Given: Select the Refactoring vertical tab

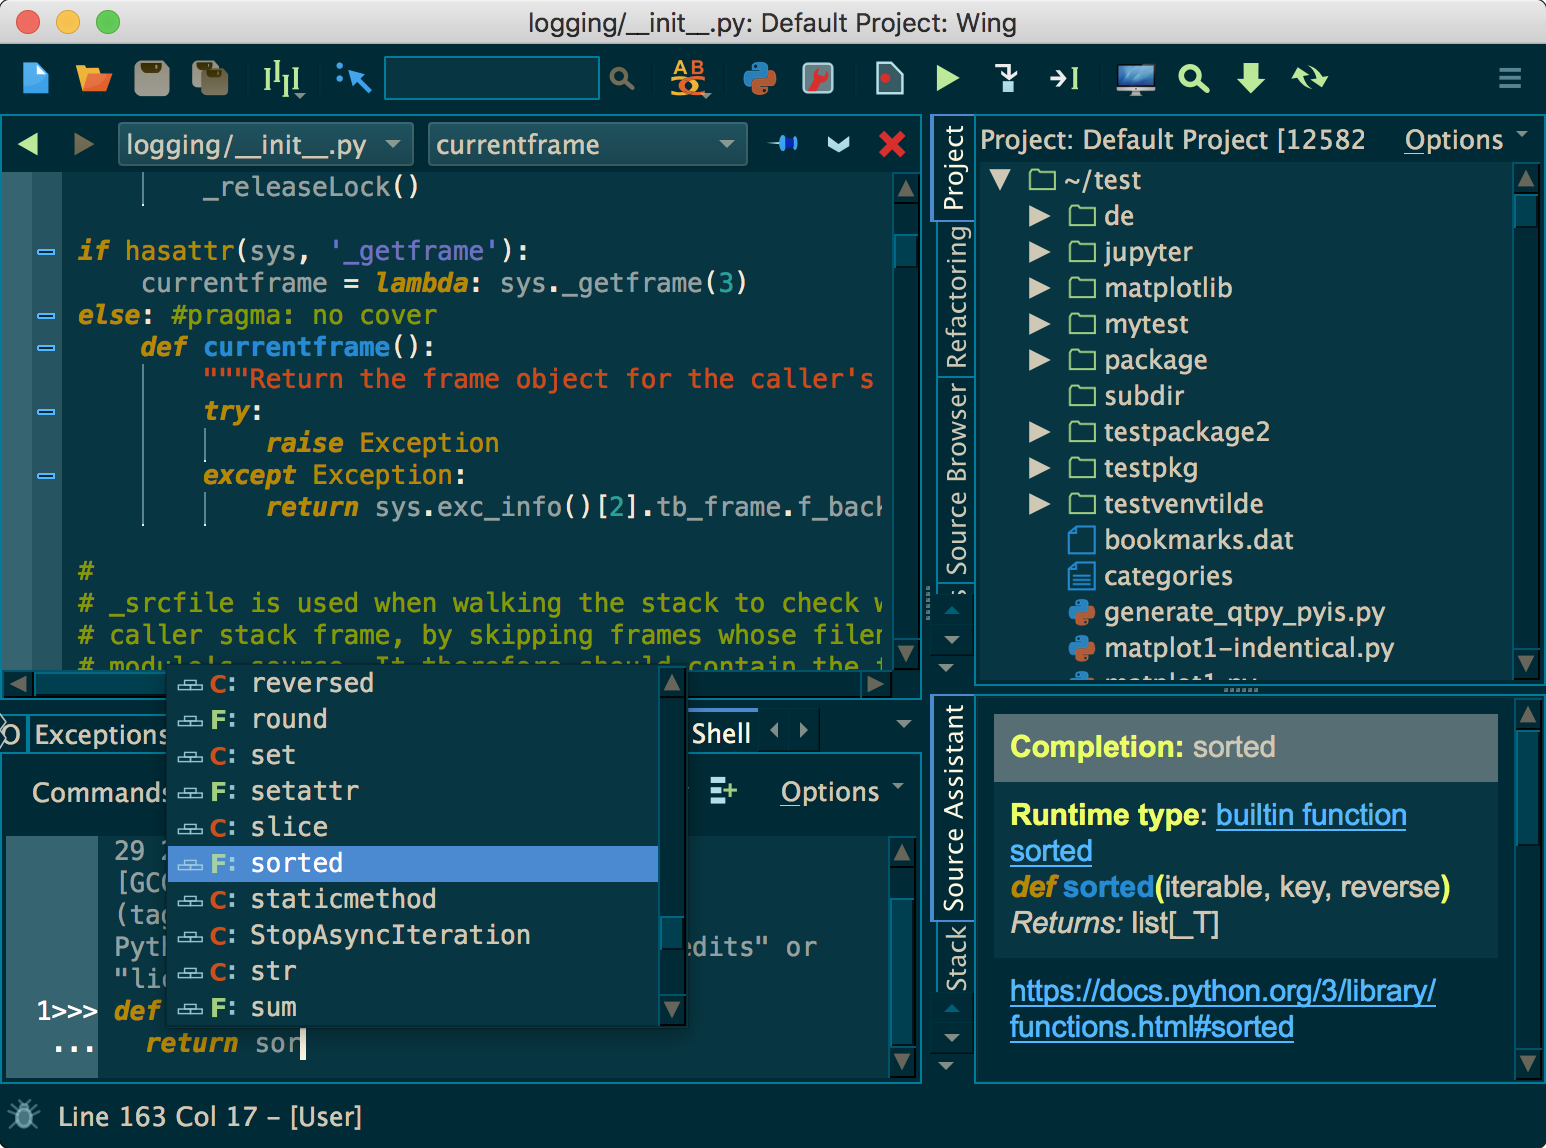Looking at the screenshot, I should tap(956, 297).
